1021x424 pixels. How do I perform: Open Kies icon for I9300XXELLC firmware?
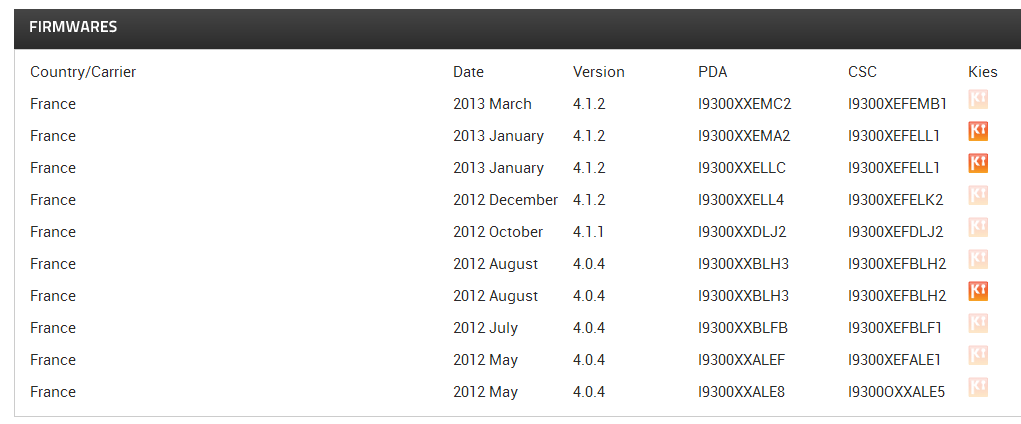[x=978, y=163]
